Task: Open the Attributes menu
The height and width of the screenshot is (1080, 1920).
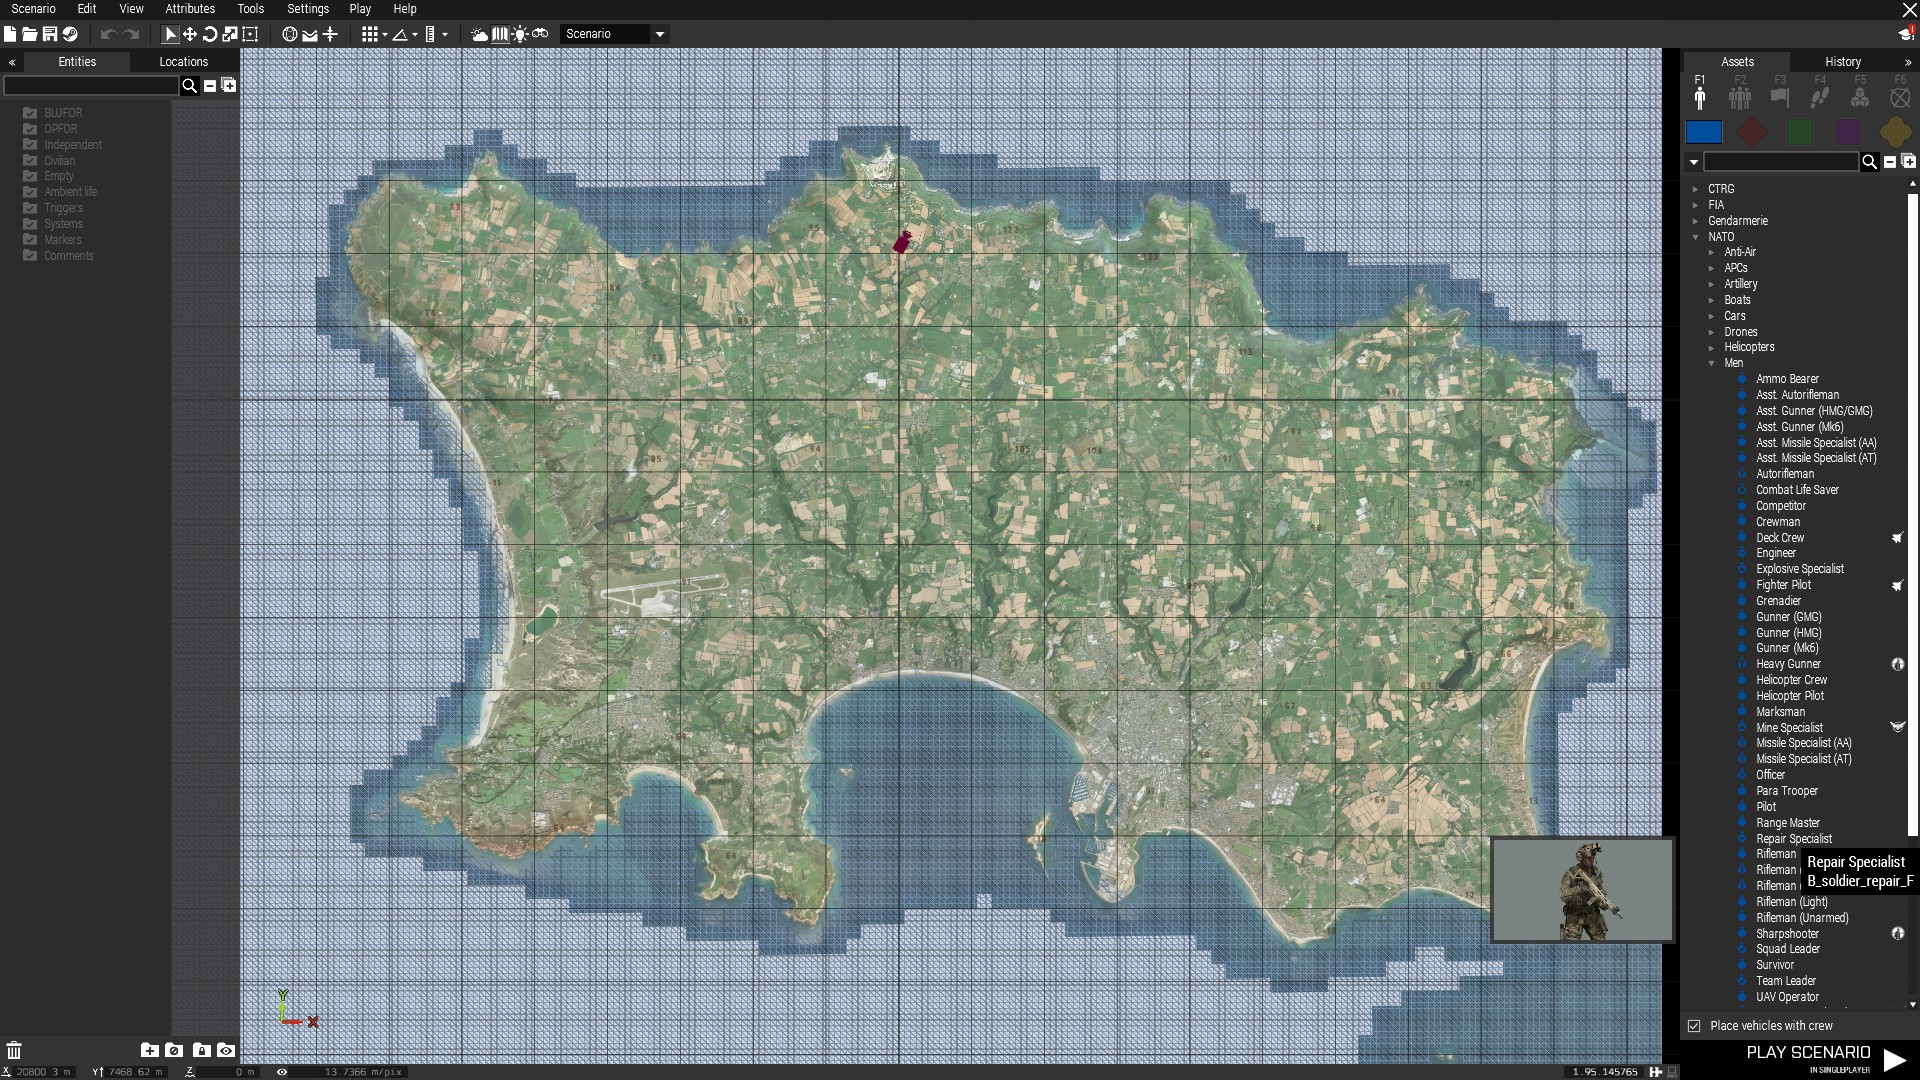Action: point(190,9)
